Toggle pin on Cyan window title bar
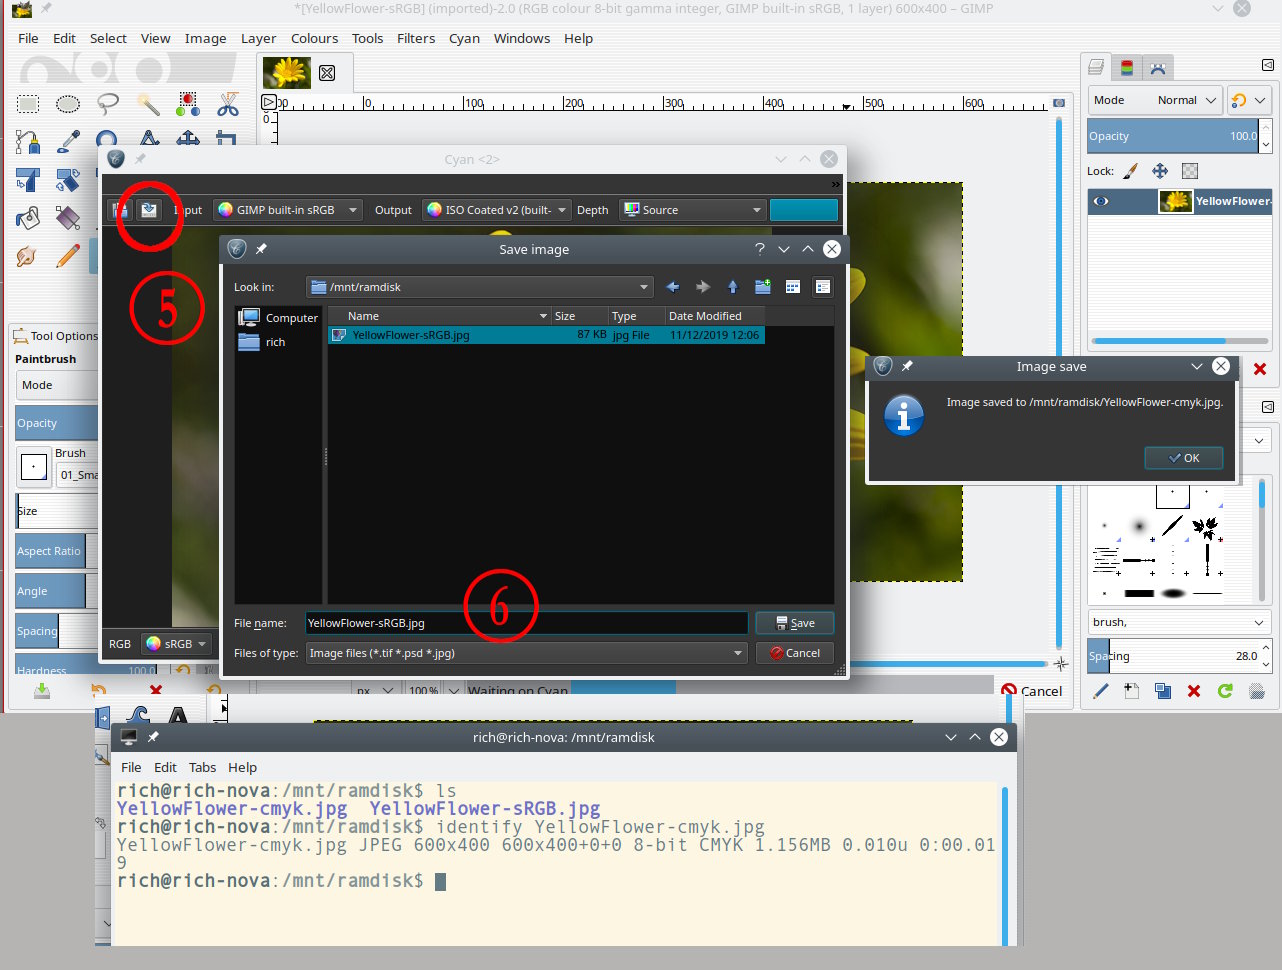Image resolution: width=1282 pixels, height=970 pixels. 140,159
